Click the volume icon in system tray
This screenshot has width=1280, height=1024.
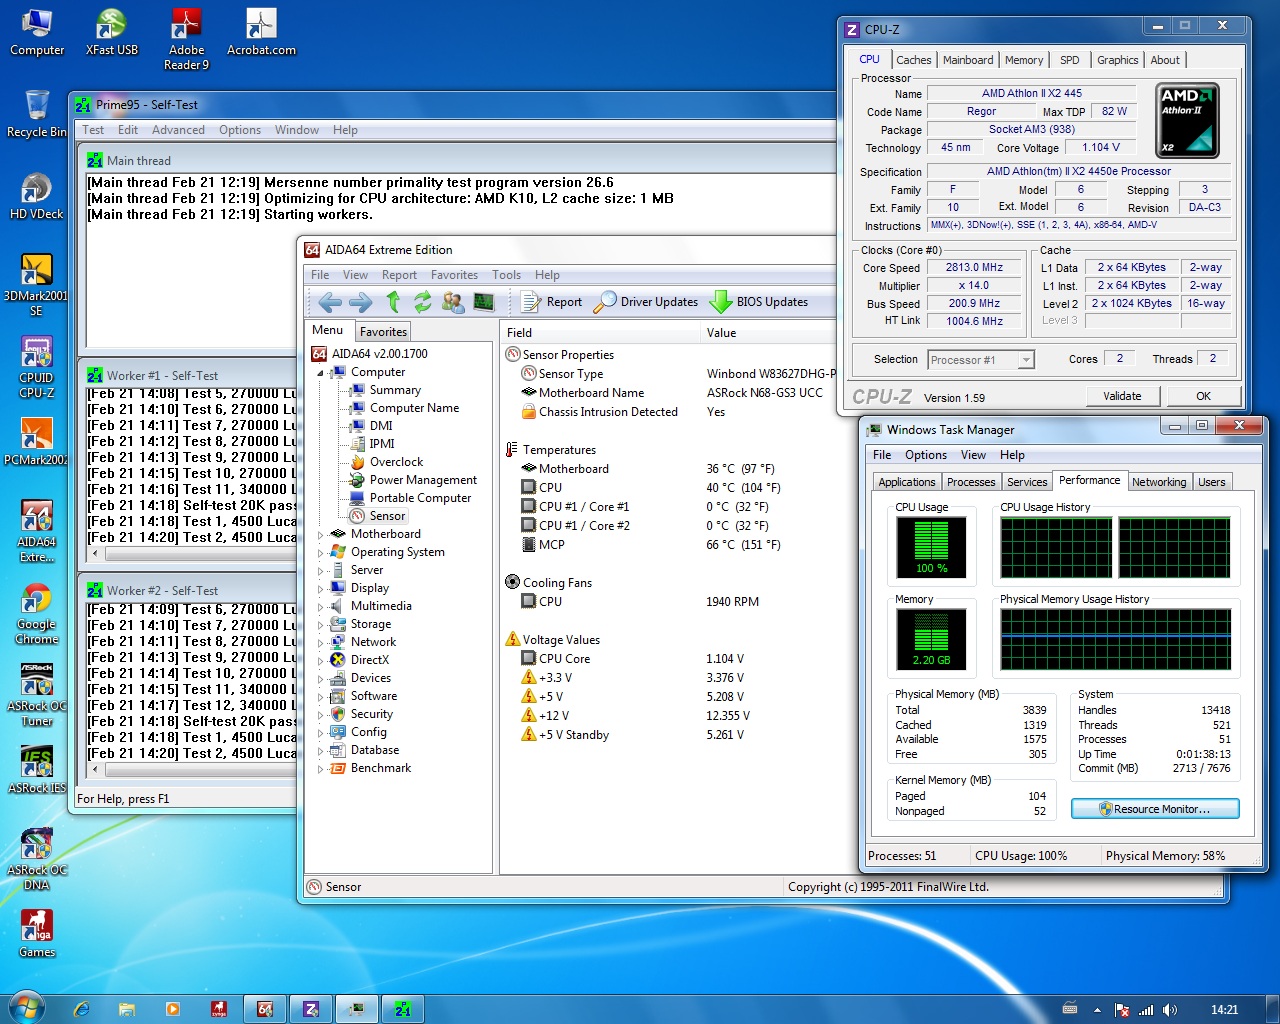(x=1170, y=1010)
